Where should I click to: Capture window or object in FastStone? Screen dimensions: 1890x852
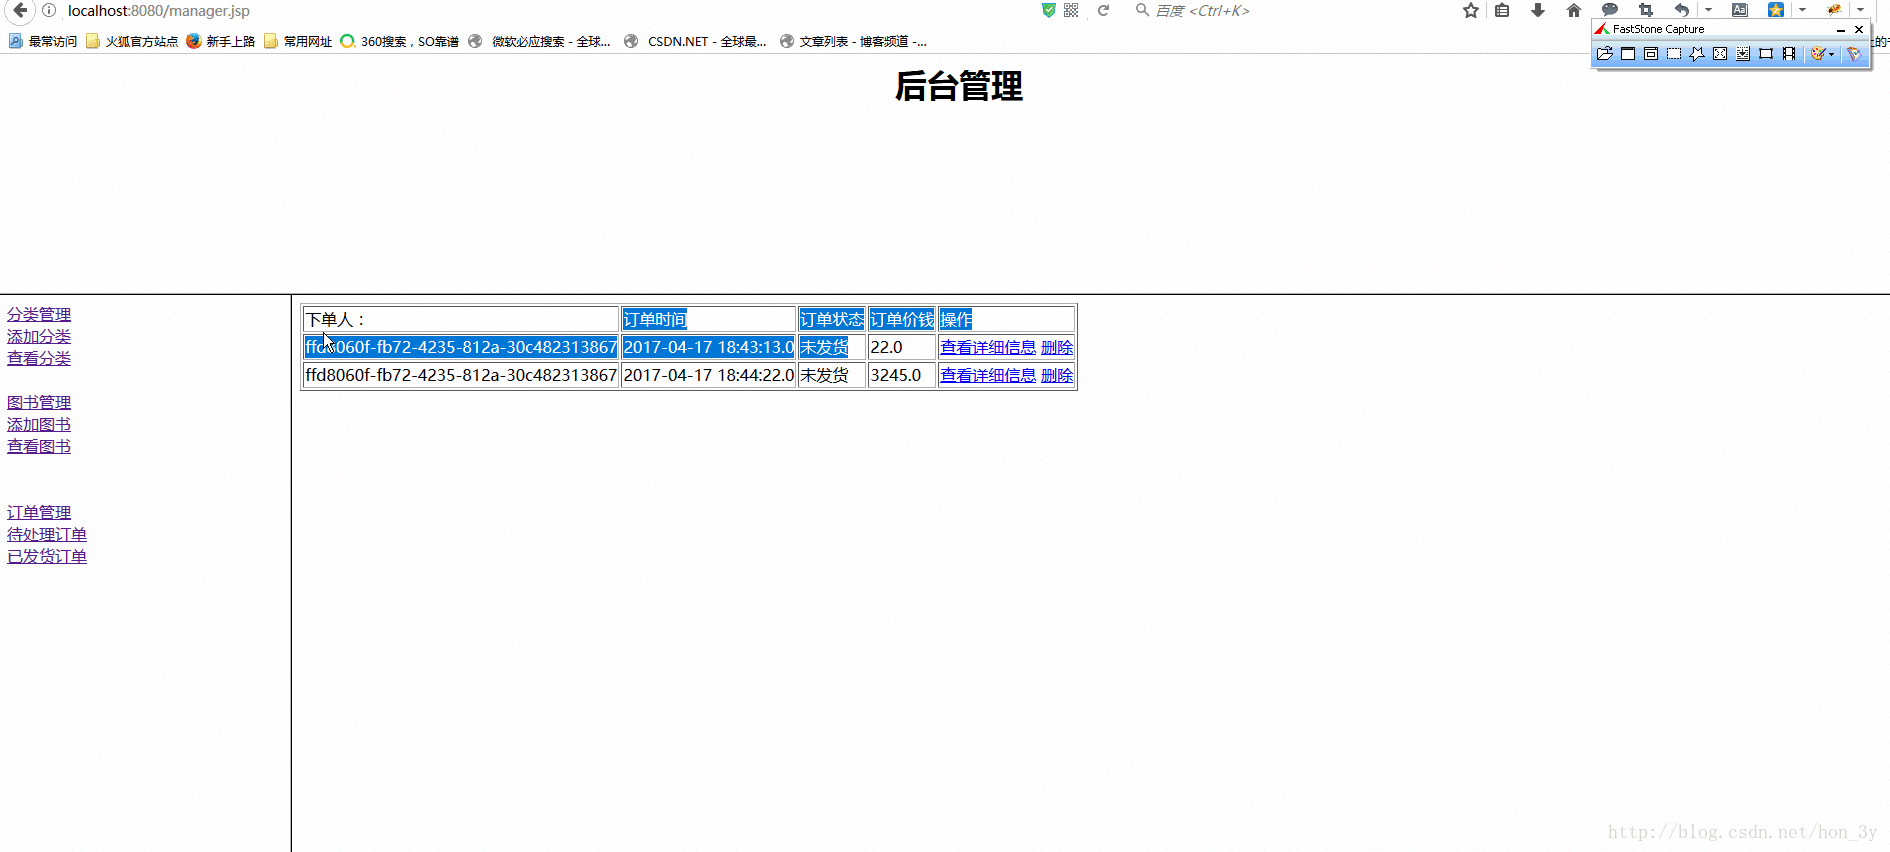pyautogui.click(x=1651, y=54)
